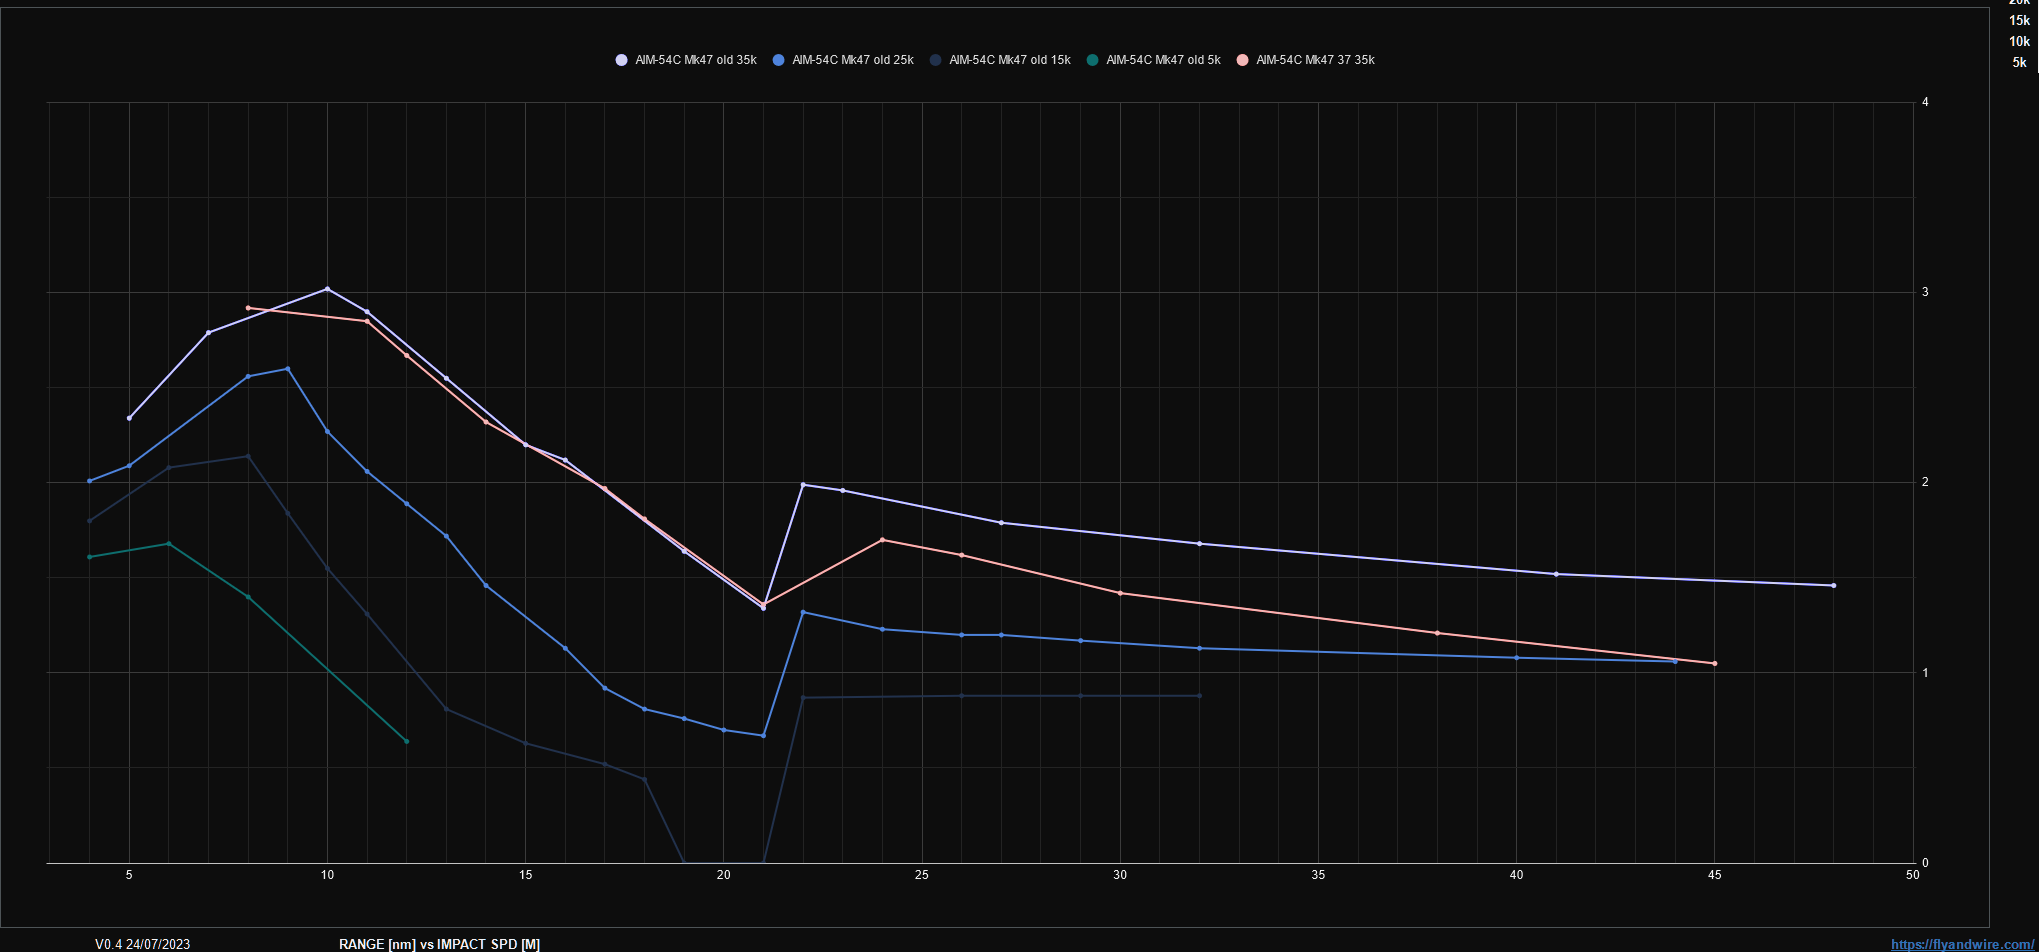The width and height of the screenshot is (2039, 952).
Task: Toggle the AIM-54C Mk47 37 35k series label
Action: (x=1315, y=60)
